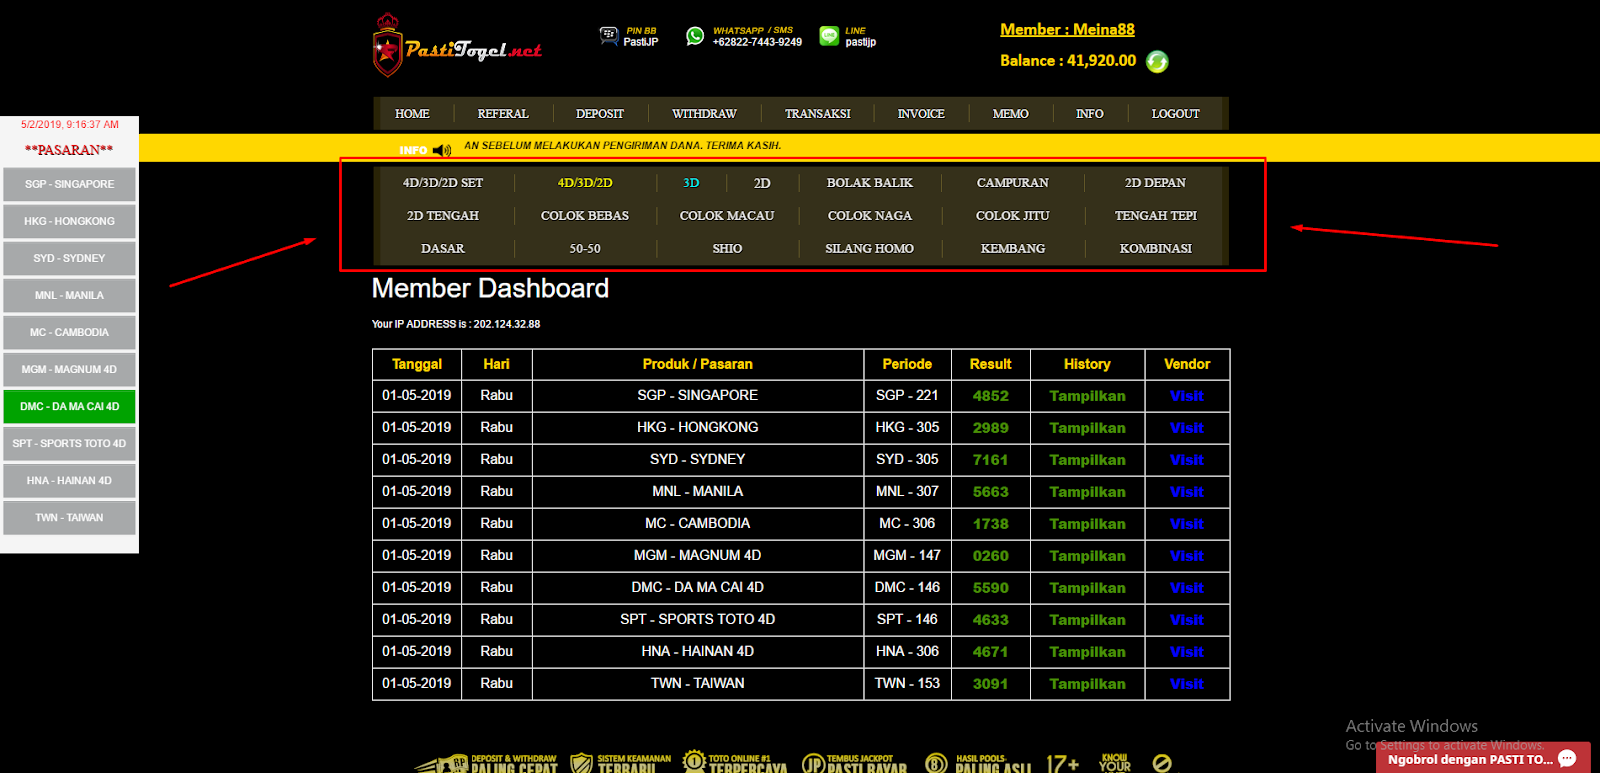
Task: Choose the SHIO game
Action: 727,249
